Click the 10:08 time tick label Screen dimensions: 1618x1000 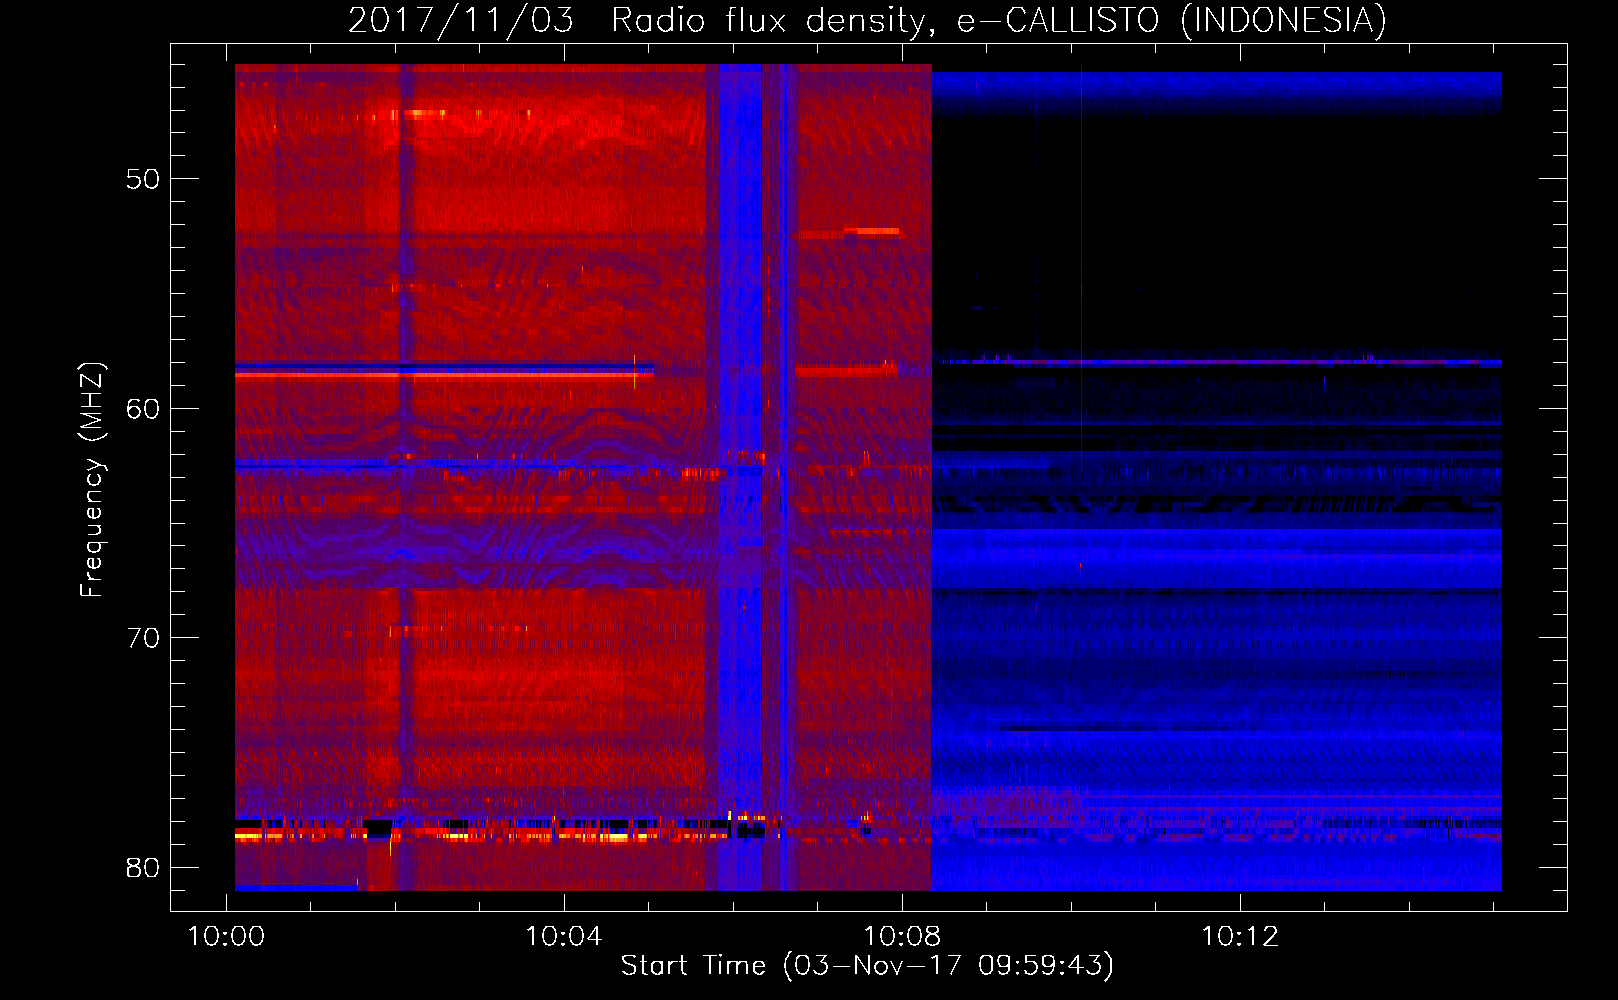pyautogui.click(x=902, y=936)
